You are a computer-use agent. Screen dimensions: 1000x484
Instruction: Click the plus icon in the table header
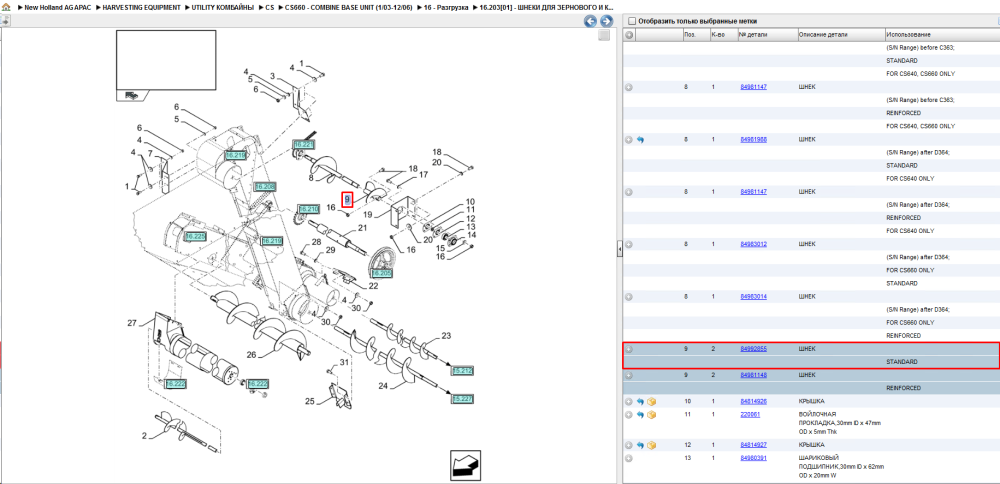coord(629,34)
